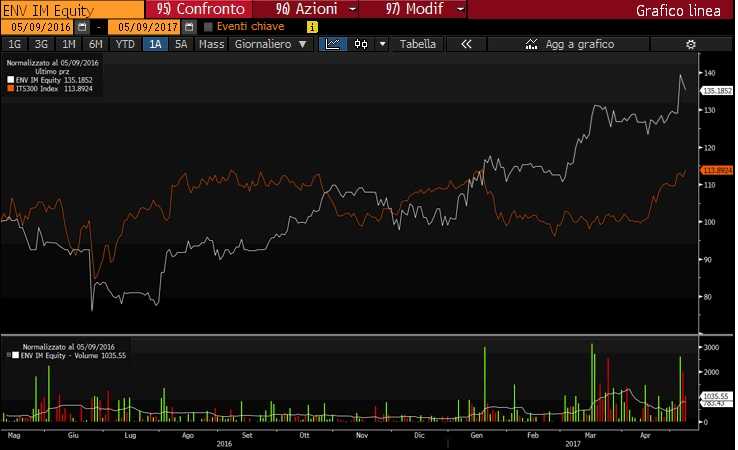Expand the 97) Modif menu arrow
738x450 pixels.
[460, 9]
